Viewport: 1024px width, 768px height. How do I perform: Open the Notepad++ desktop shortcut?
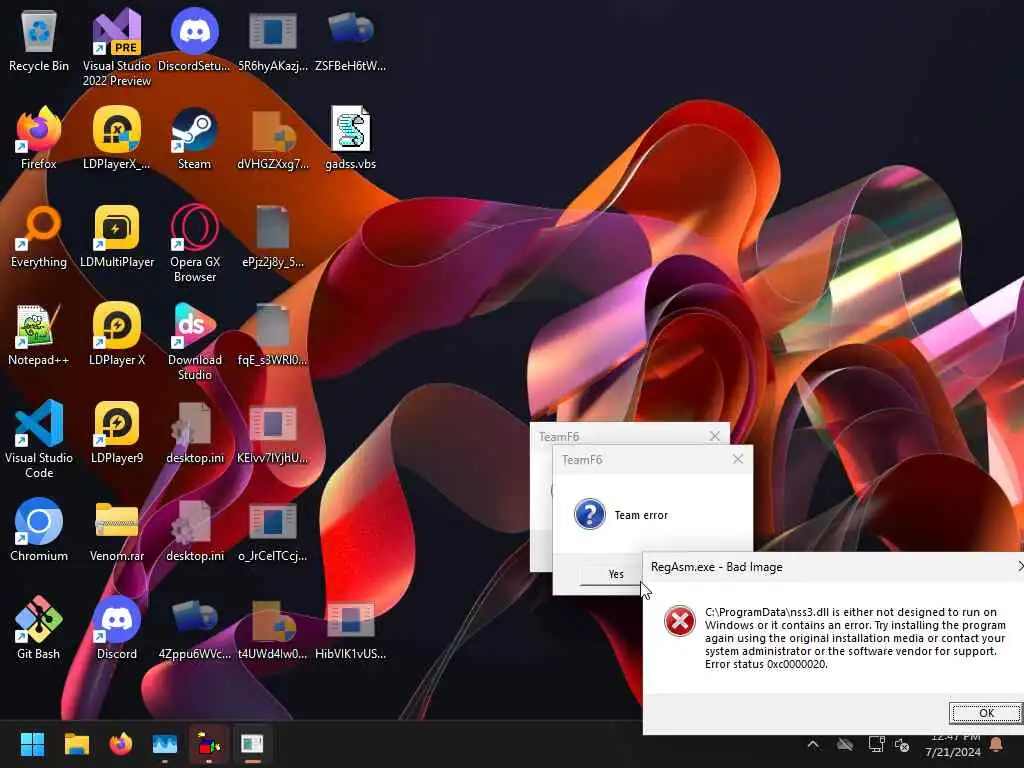pyautogui.click(x=39, y=334)
